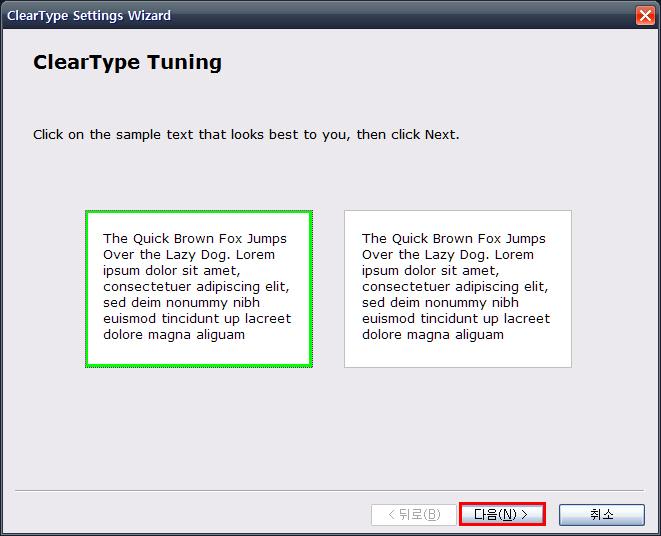This screenshot has width=661, height=536.
Task: Click the 취소 cancel button
Action: click(602, 514)
